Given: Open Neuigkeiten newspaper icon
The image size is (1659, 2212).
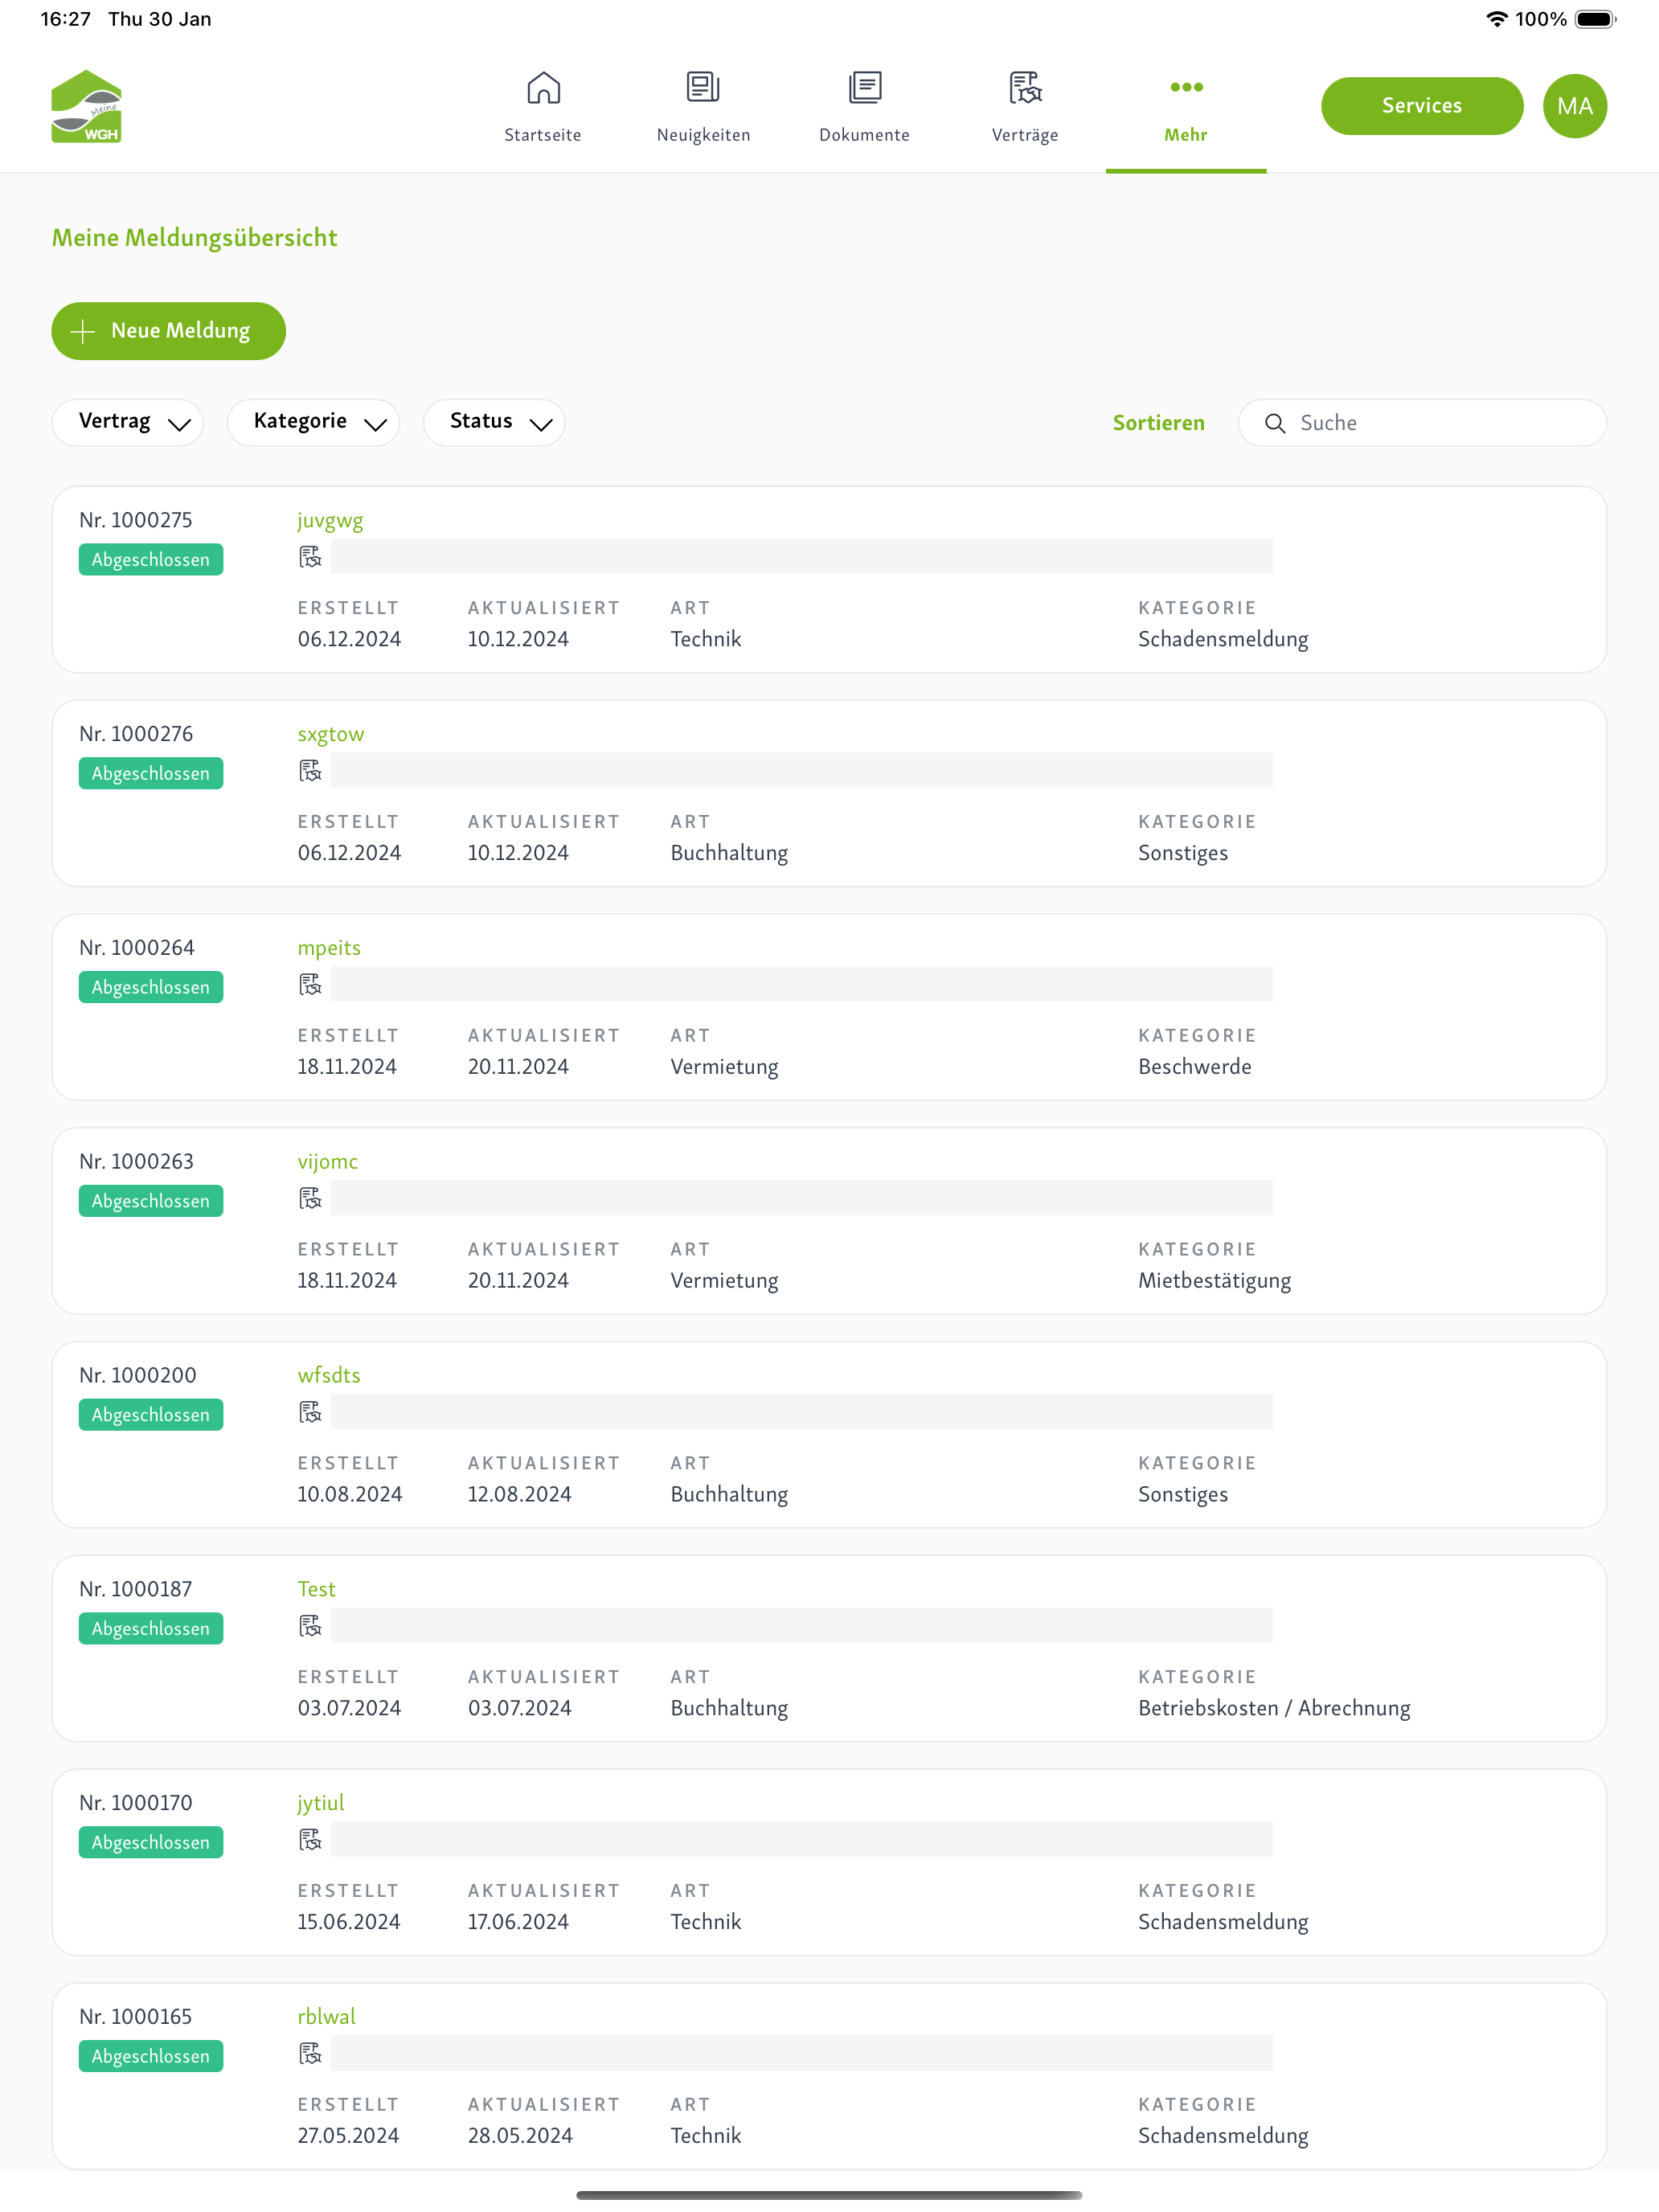Looking at the screenshot, I should tap(703, 87).
